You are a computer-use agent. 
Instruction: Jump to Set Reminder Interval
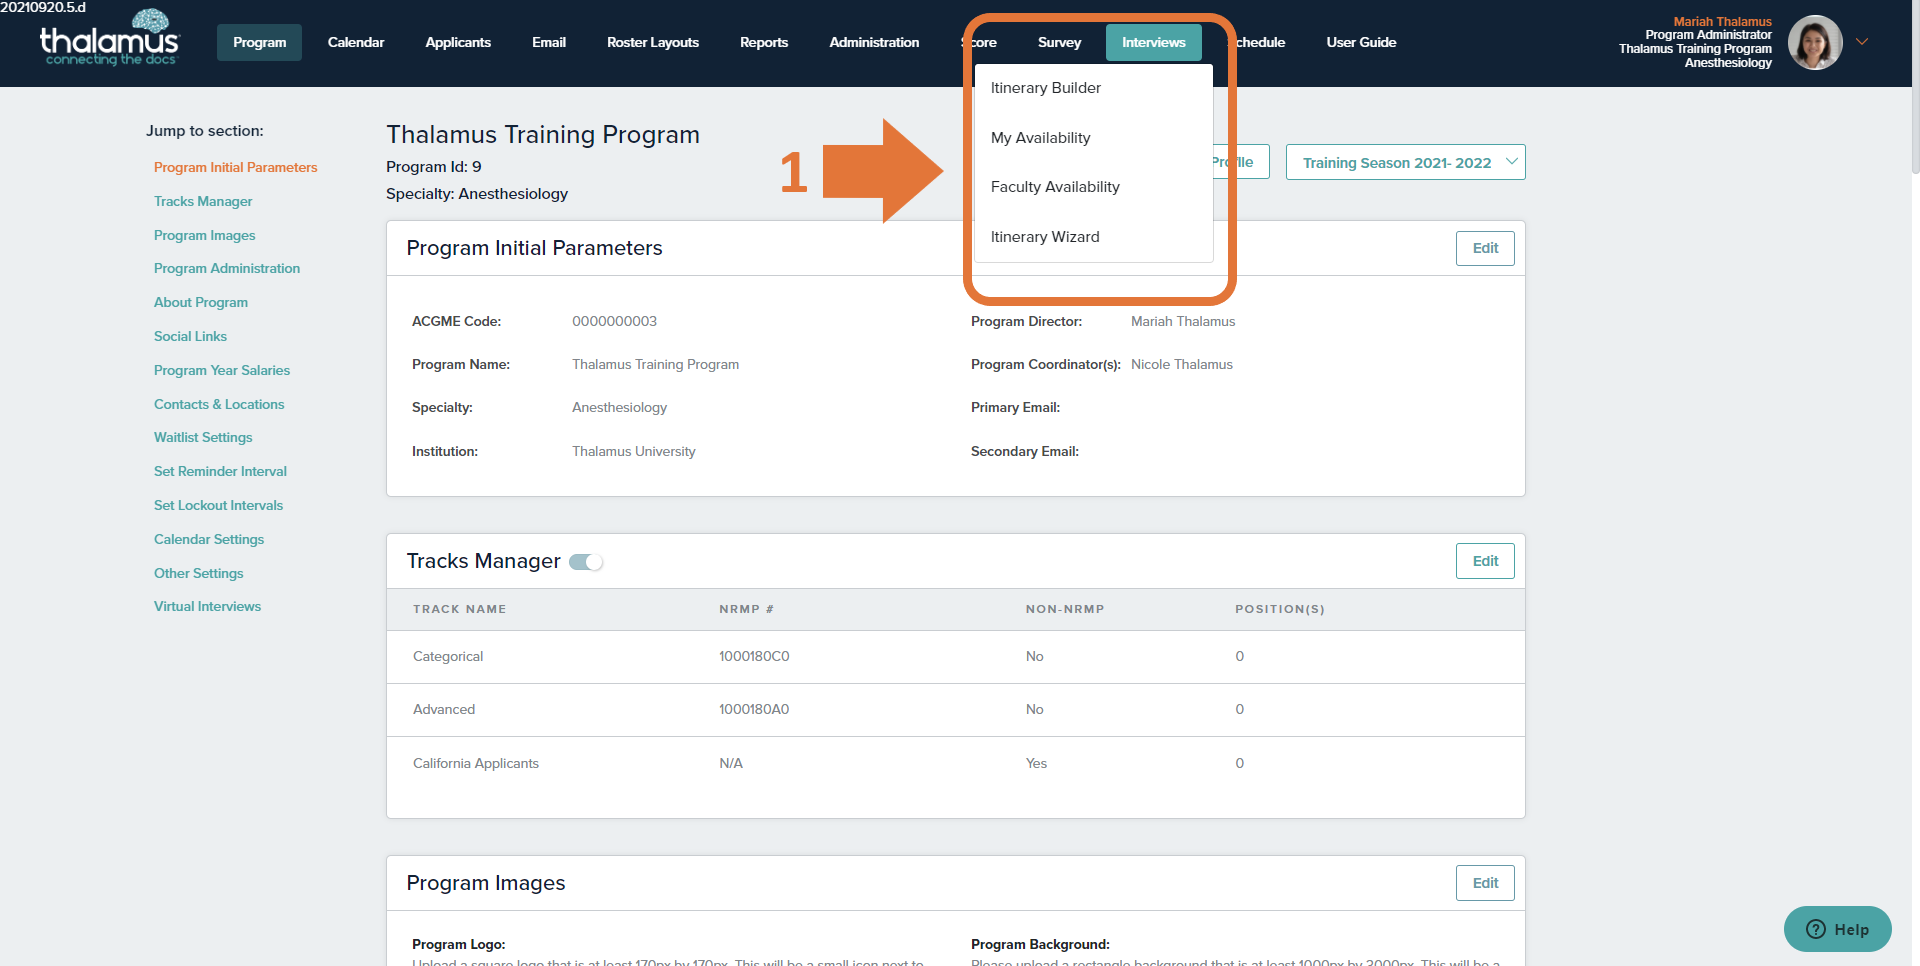tap(220, 472)
